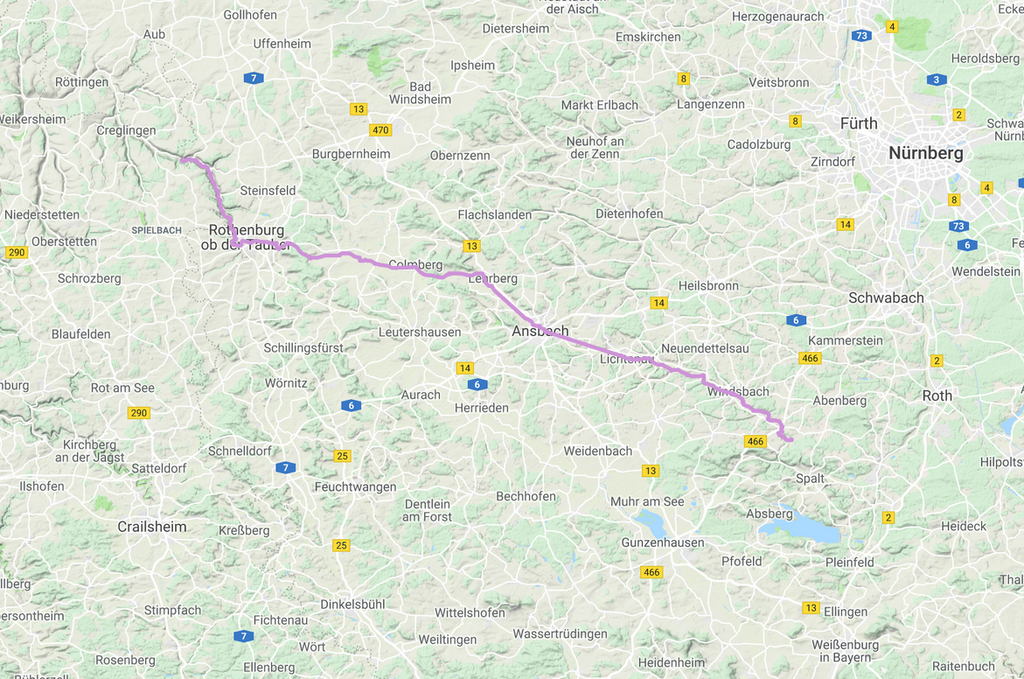
Task: Click the blue 6 shield above Herrieden
Action: coord(477,385)
